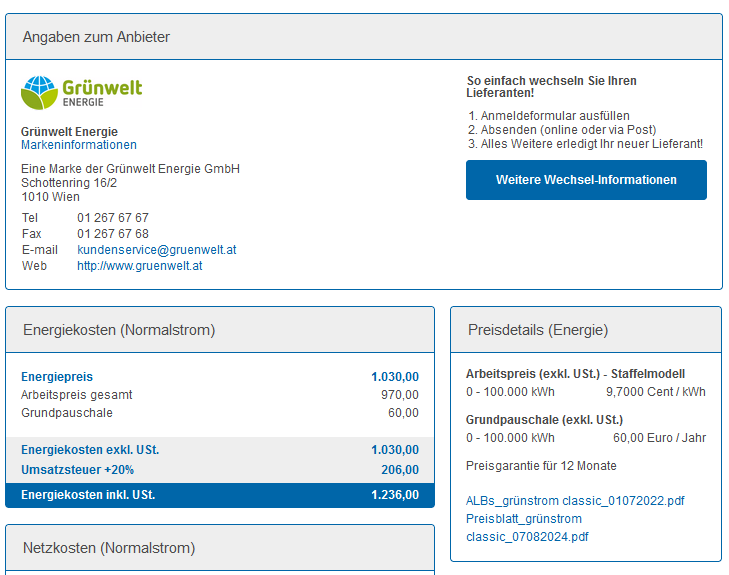Click Preisgarantie für 12 Monate text
This screenshot has width=729, height=575.
pos(541,466)
